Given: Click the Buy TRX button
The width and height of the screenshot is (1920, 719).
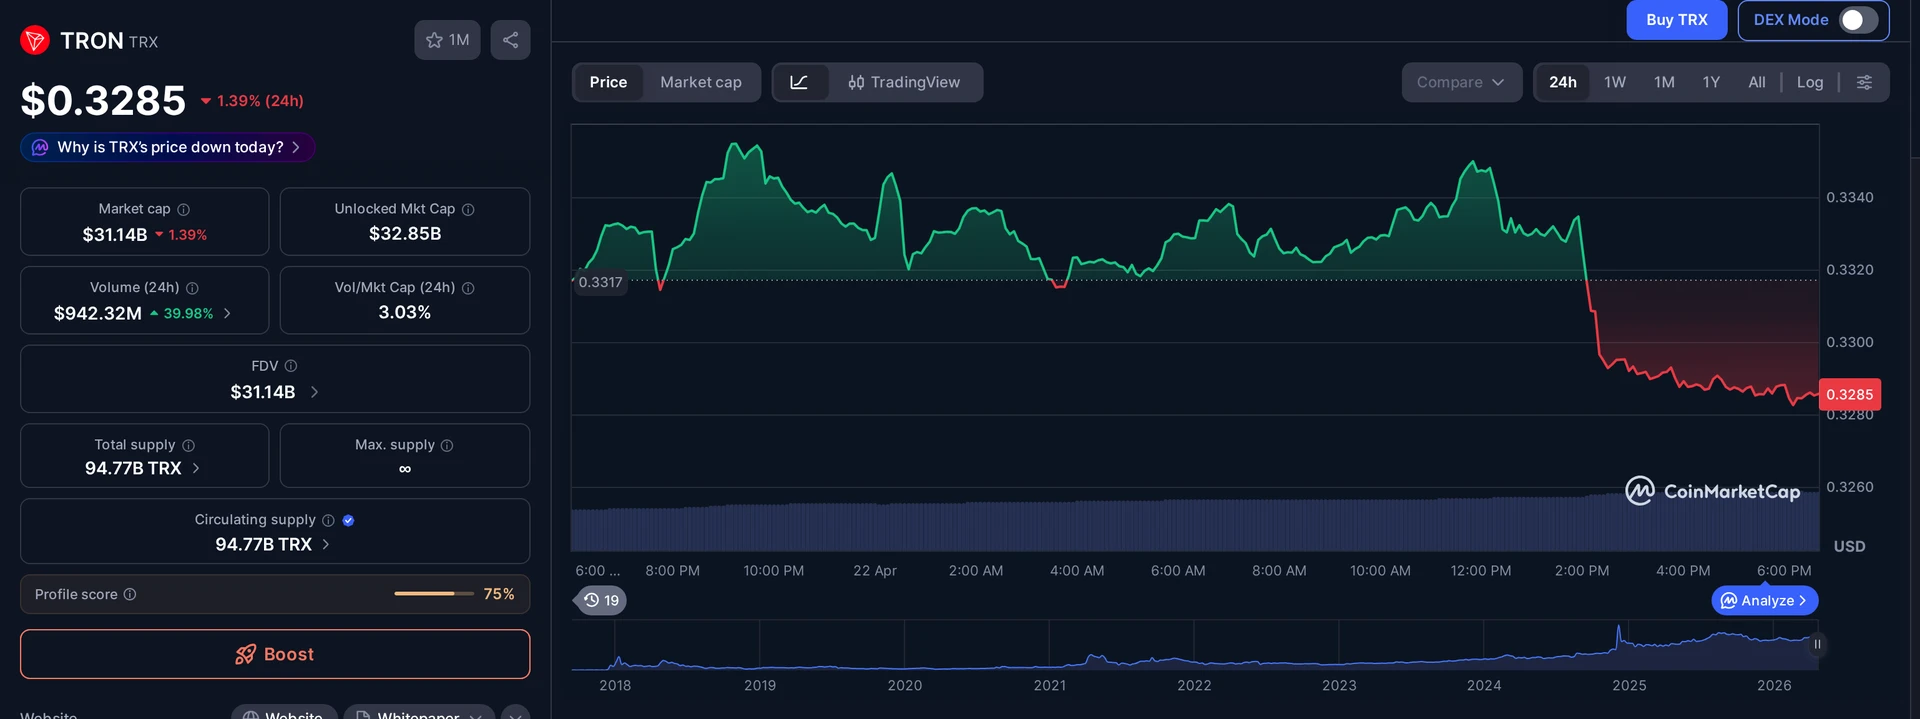Looking at the screenshot, I should (1677, 20).
